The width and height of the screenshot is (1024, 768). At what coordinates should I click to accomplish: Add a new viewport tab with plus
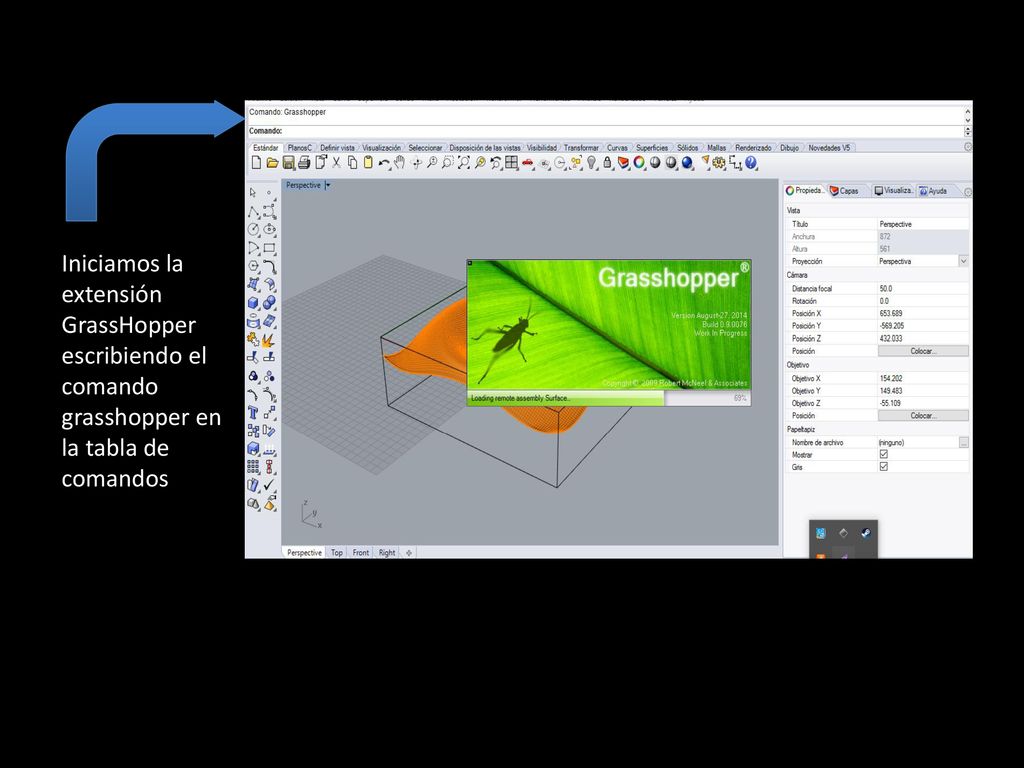(409, 552)
